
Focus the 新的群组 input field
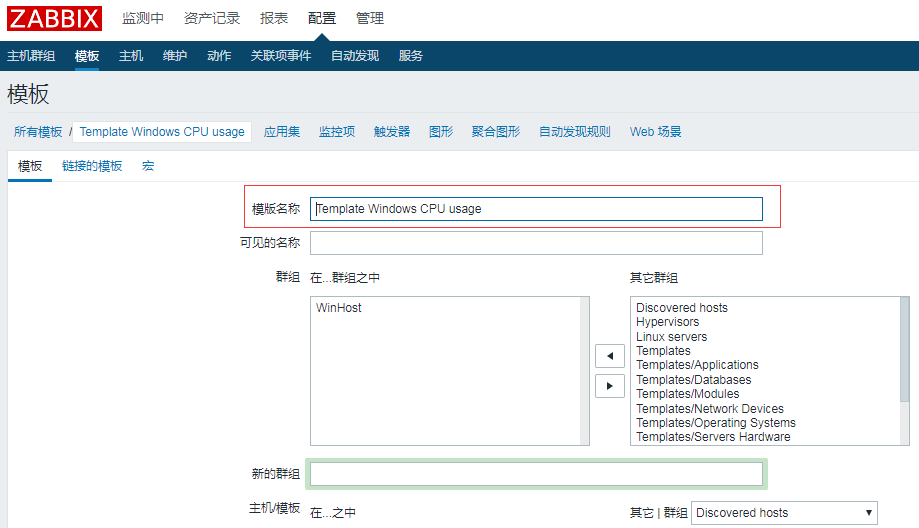536,474
